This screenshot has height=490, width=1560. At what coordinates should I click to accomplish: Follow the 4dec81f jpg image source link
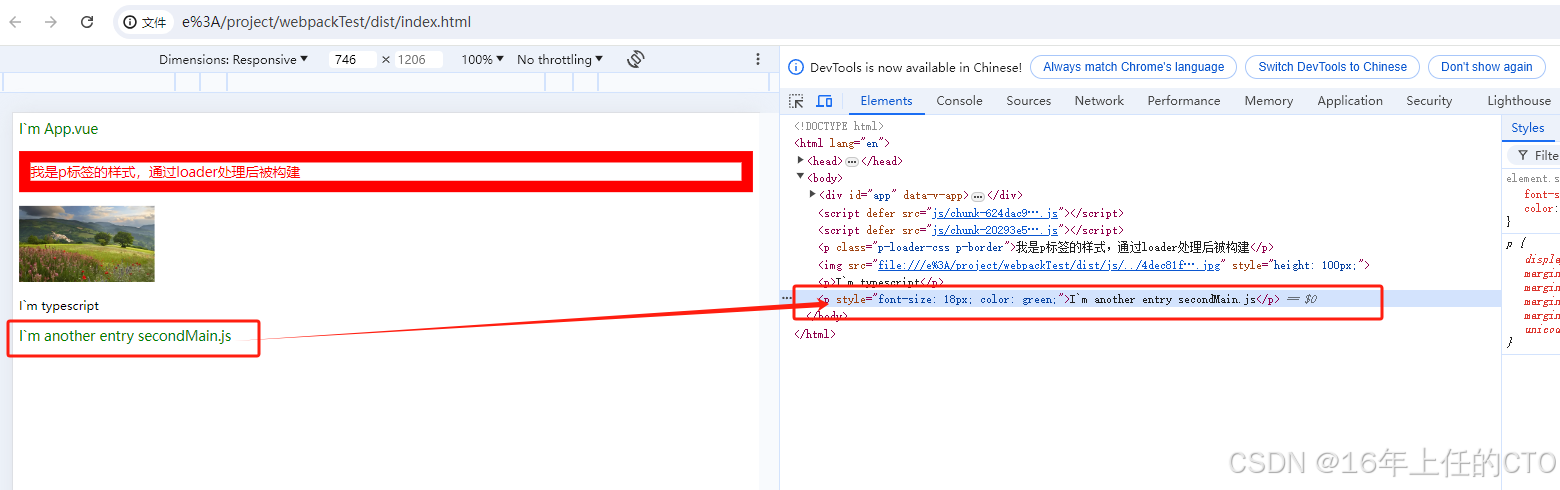click(1050, 265)
